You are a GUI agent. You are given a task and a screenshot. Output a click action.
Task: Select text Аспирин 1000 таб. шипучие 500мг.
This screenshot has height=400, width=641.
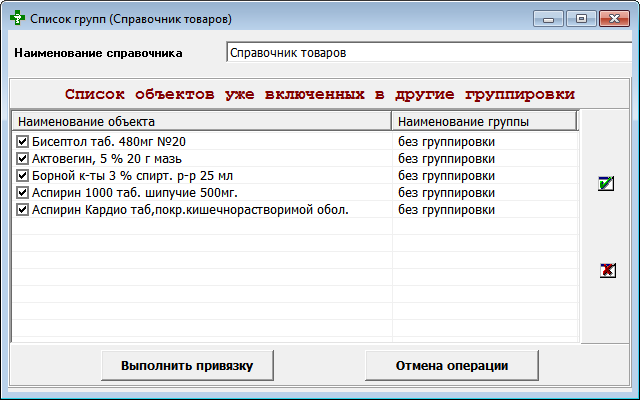click(135, 193)
